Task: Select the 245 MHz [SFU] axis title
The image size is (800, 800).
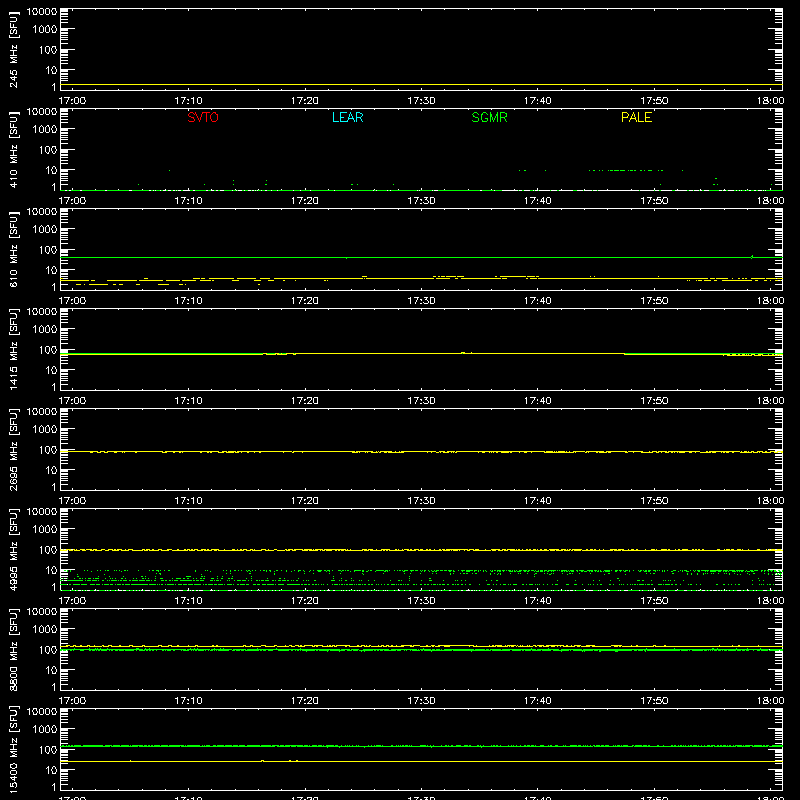Action: click(x=13, y=49)
